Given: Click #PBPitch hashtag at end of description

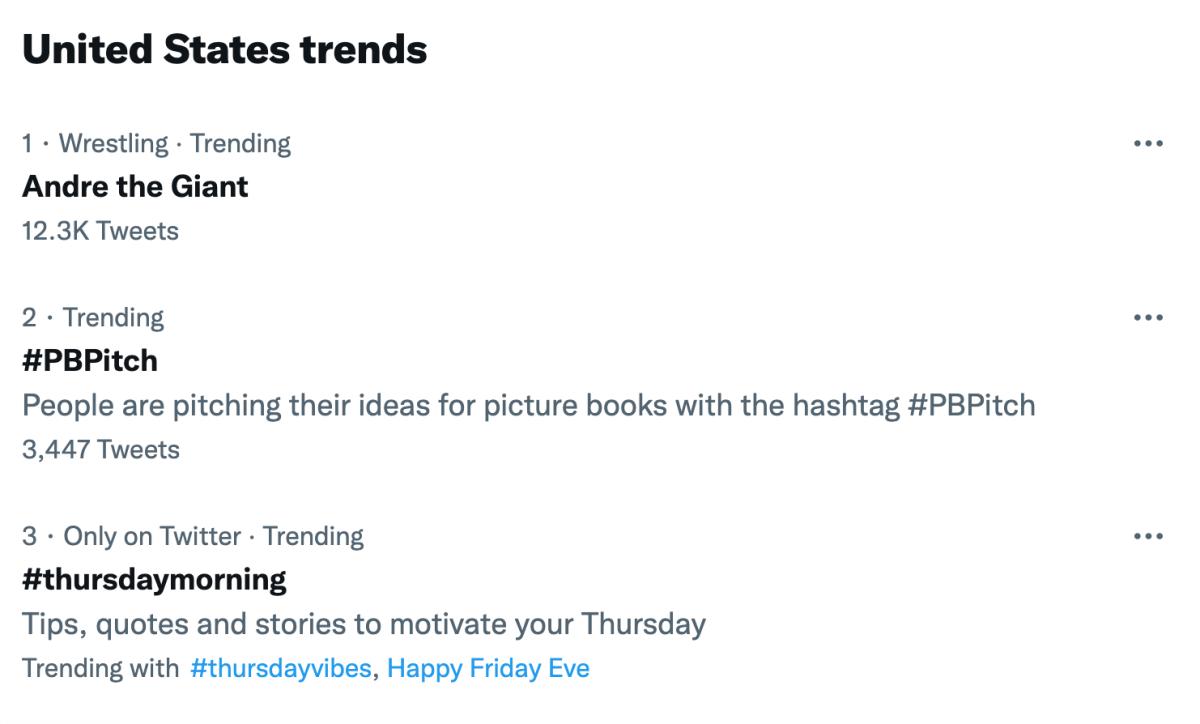Looking at the screenshot, I should pos(971,405).
